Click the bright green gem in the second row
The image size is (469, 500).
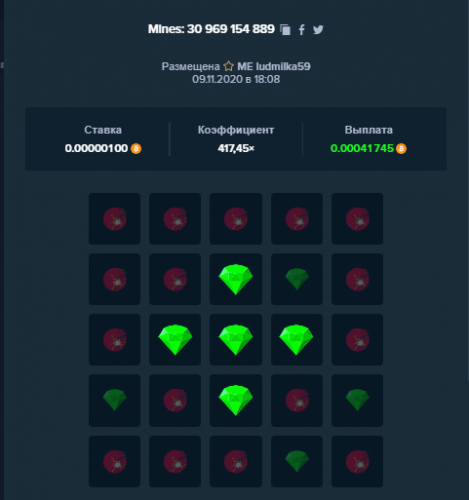click(236, 279)
